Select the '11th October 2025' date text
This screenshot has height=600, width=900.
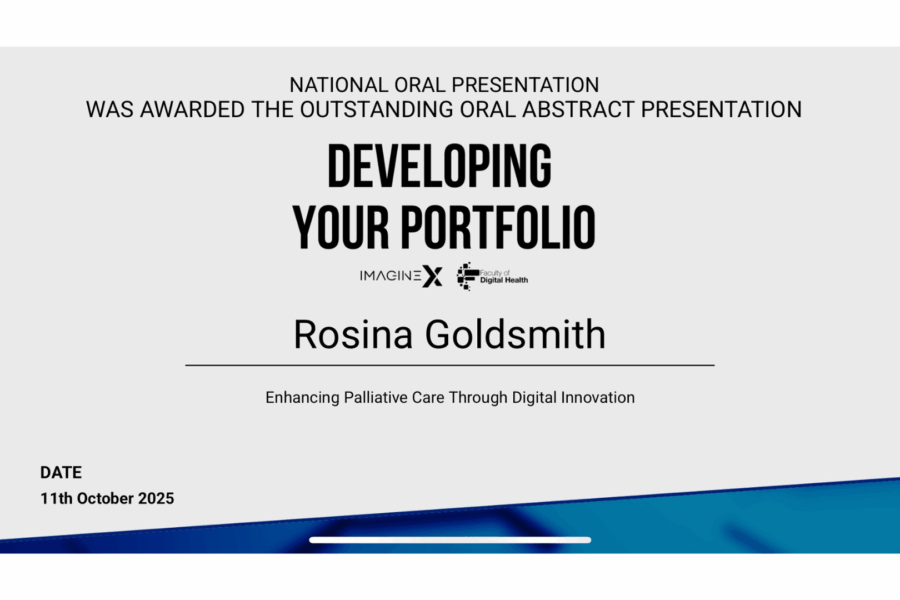pos(106,498)
